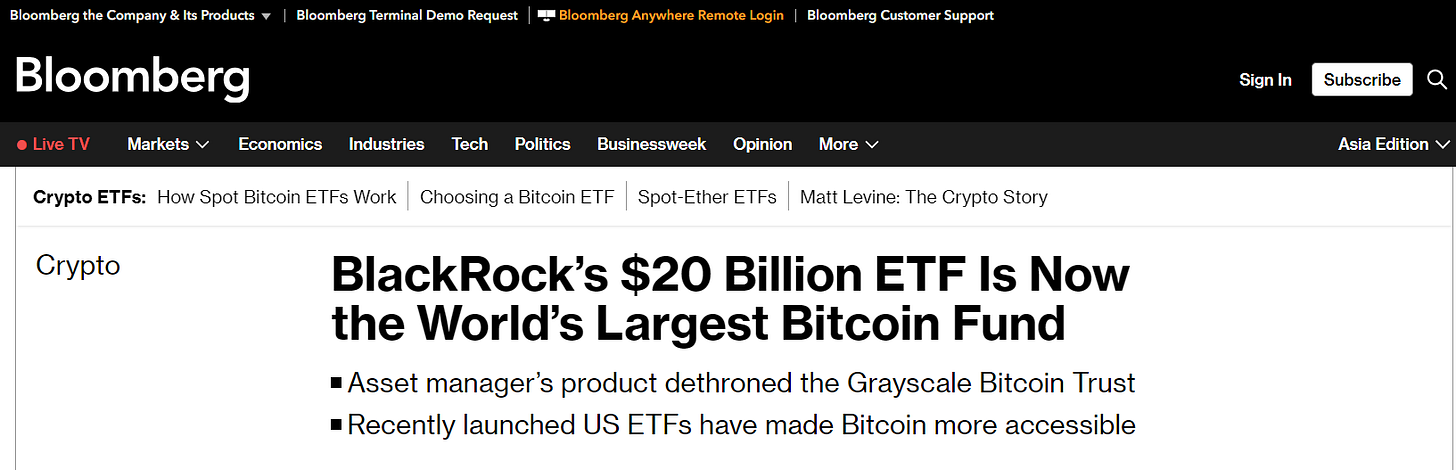
Task: Go to the Tech section
Action: point(469,144)
